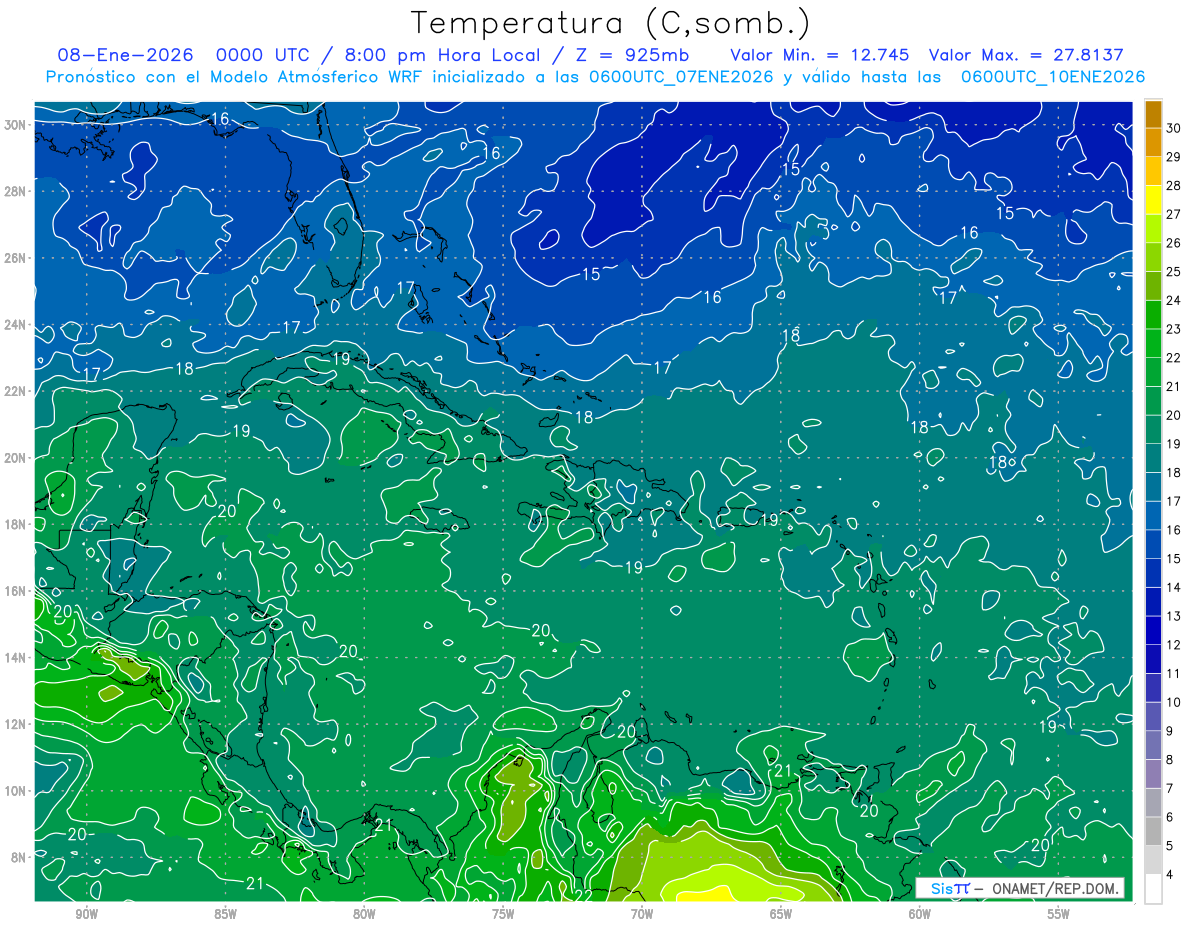Click the map title "Temperatura (C,somb.)"

tap(610, 22)
